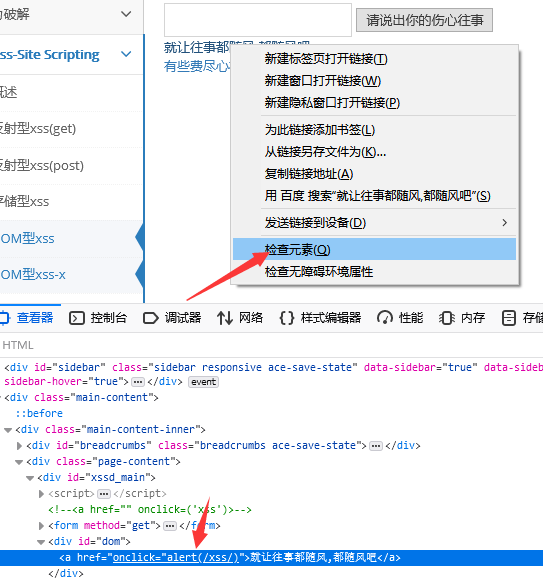
Task: Click the HTML search field in inspector
Action: click(271, 345)
